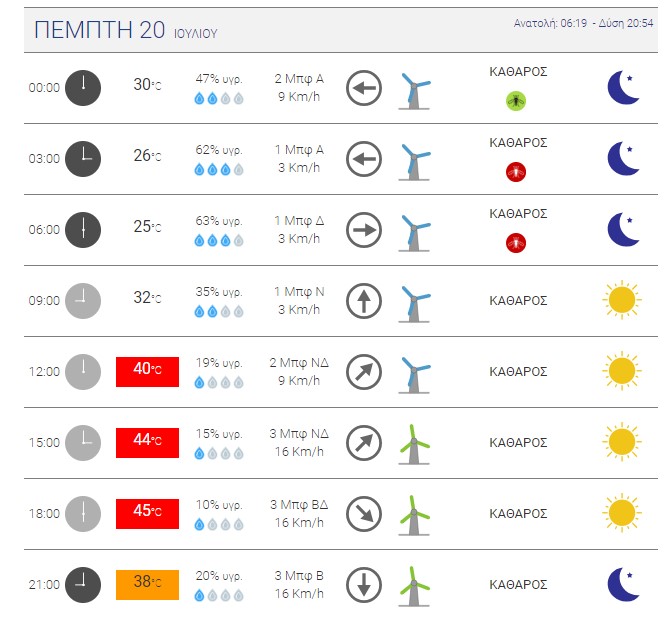Click the dark clock icon for 00:00

tap(83, 88)
